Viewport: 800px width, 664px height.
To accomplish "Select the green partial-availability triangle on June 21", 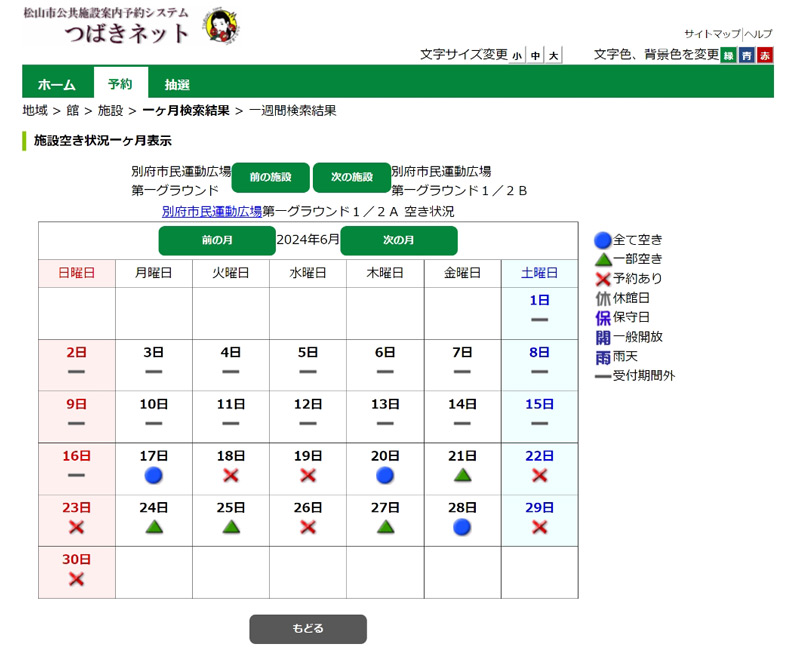I will pyautogui.click(x=462, y=475).
